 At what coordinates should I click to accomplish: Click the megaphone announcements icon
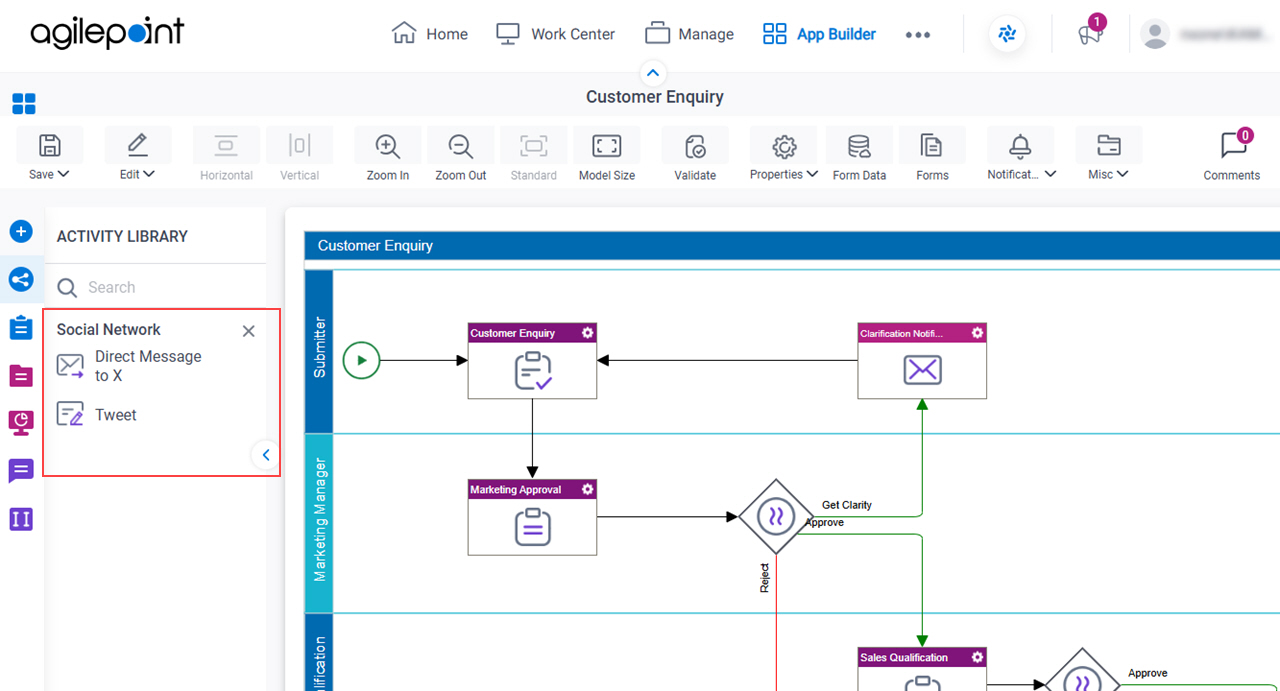1089,34
